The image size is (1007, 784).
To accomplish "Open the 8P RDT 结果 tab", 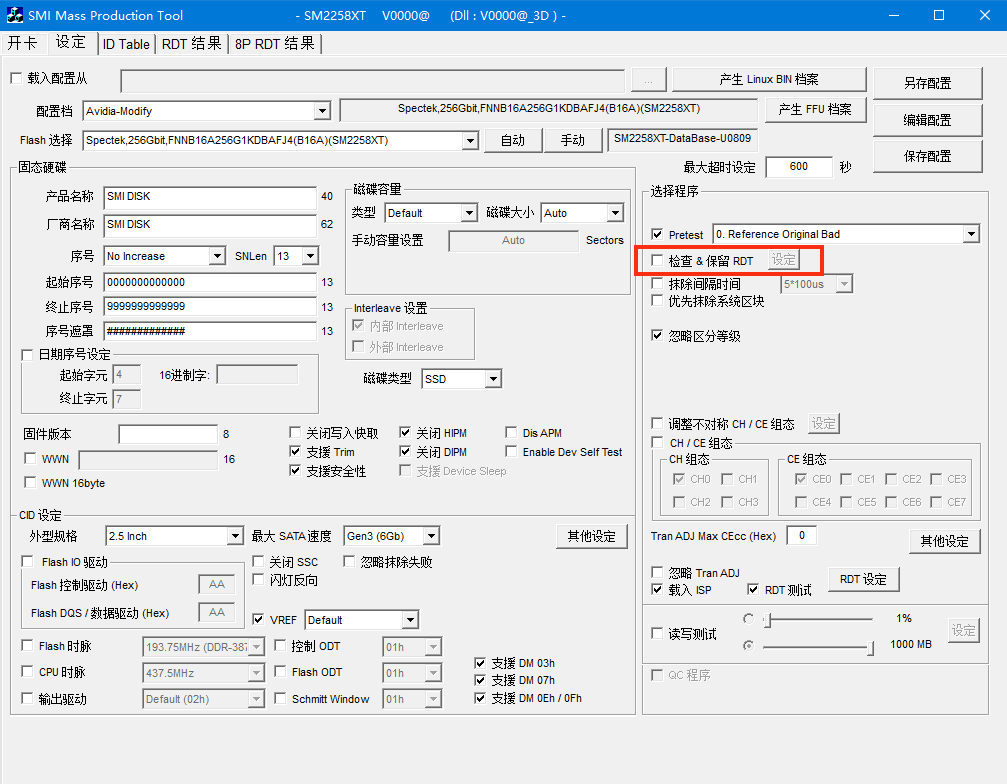I will [275, 44].
